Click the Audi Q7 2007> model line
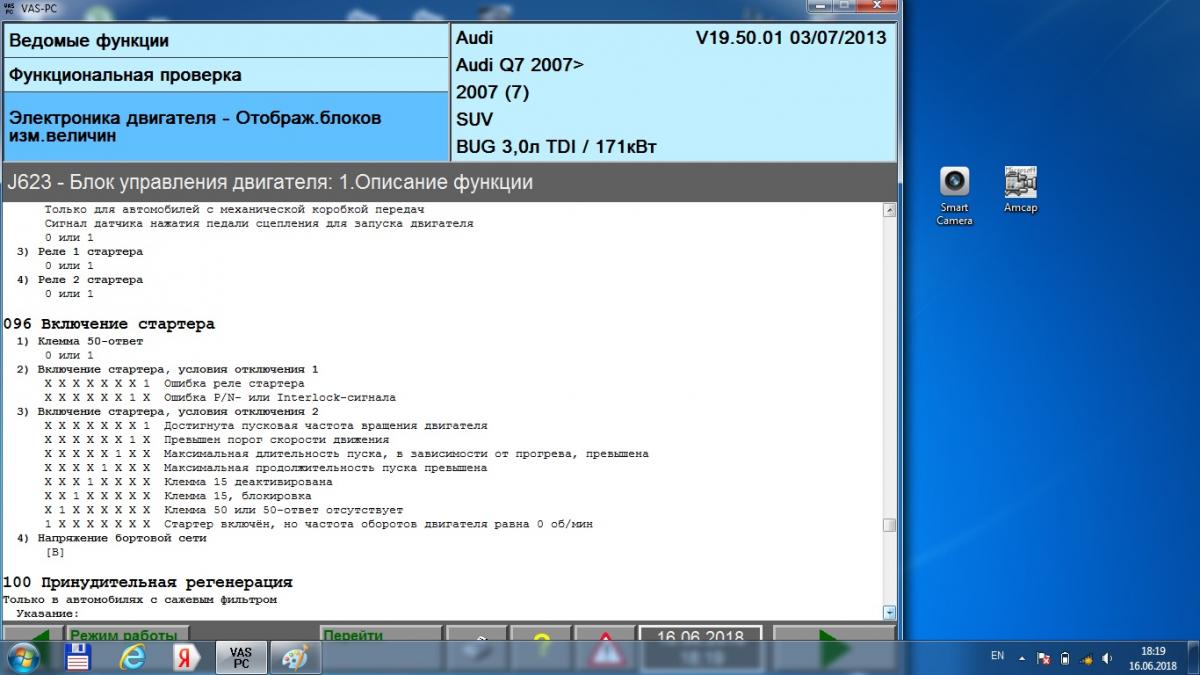 pyautogui.click(x=520, y=65)
